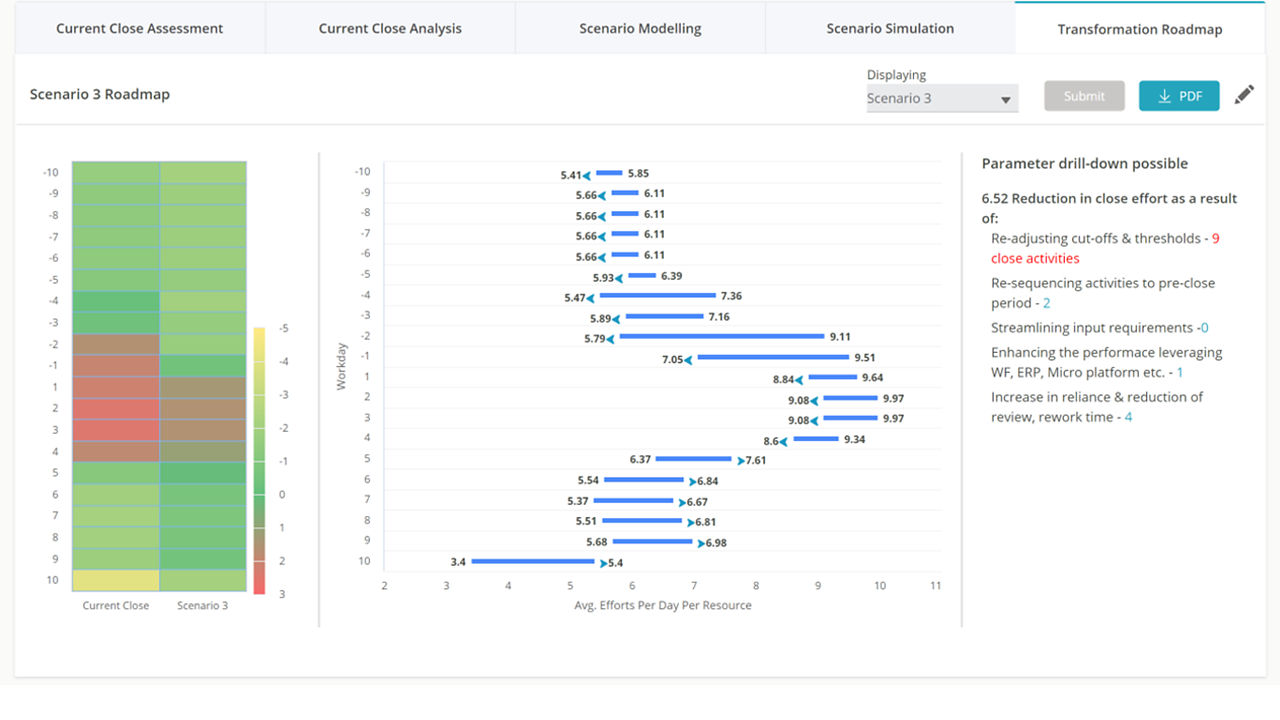Open the reliance and rework count 4

(x=1128, y=417)
